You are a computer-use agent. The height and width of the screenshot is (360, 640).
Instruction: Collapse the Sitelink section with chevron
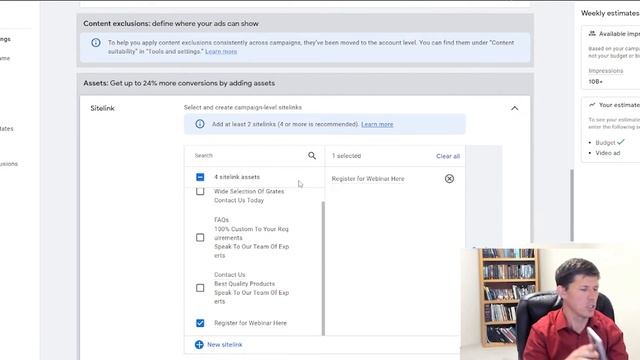[x=514, y=108]
